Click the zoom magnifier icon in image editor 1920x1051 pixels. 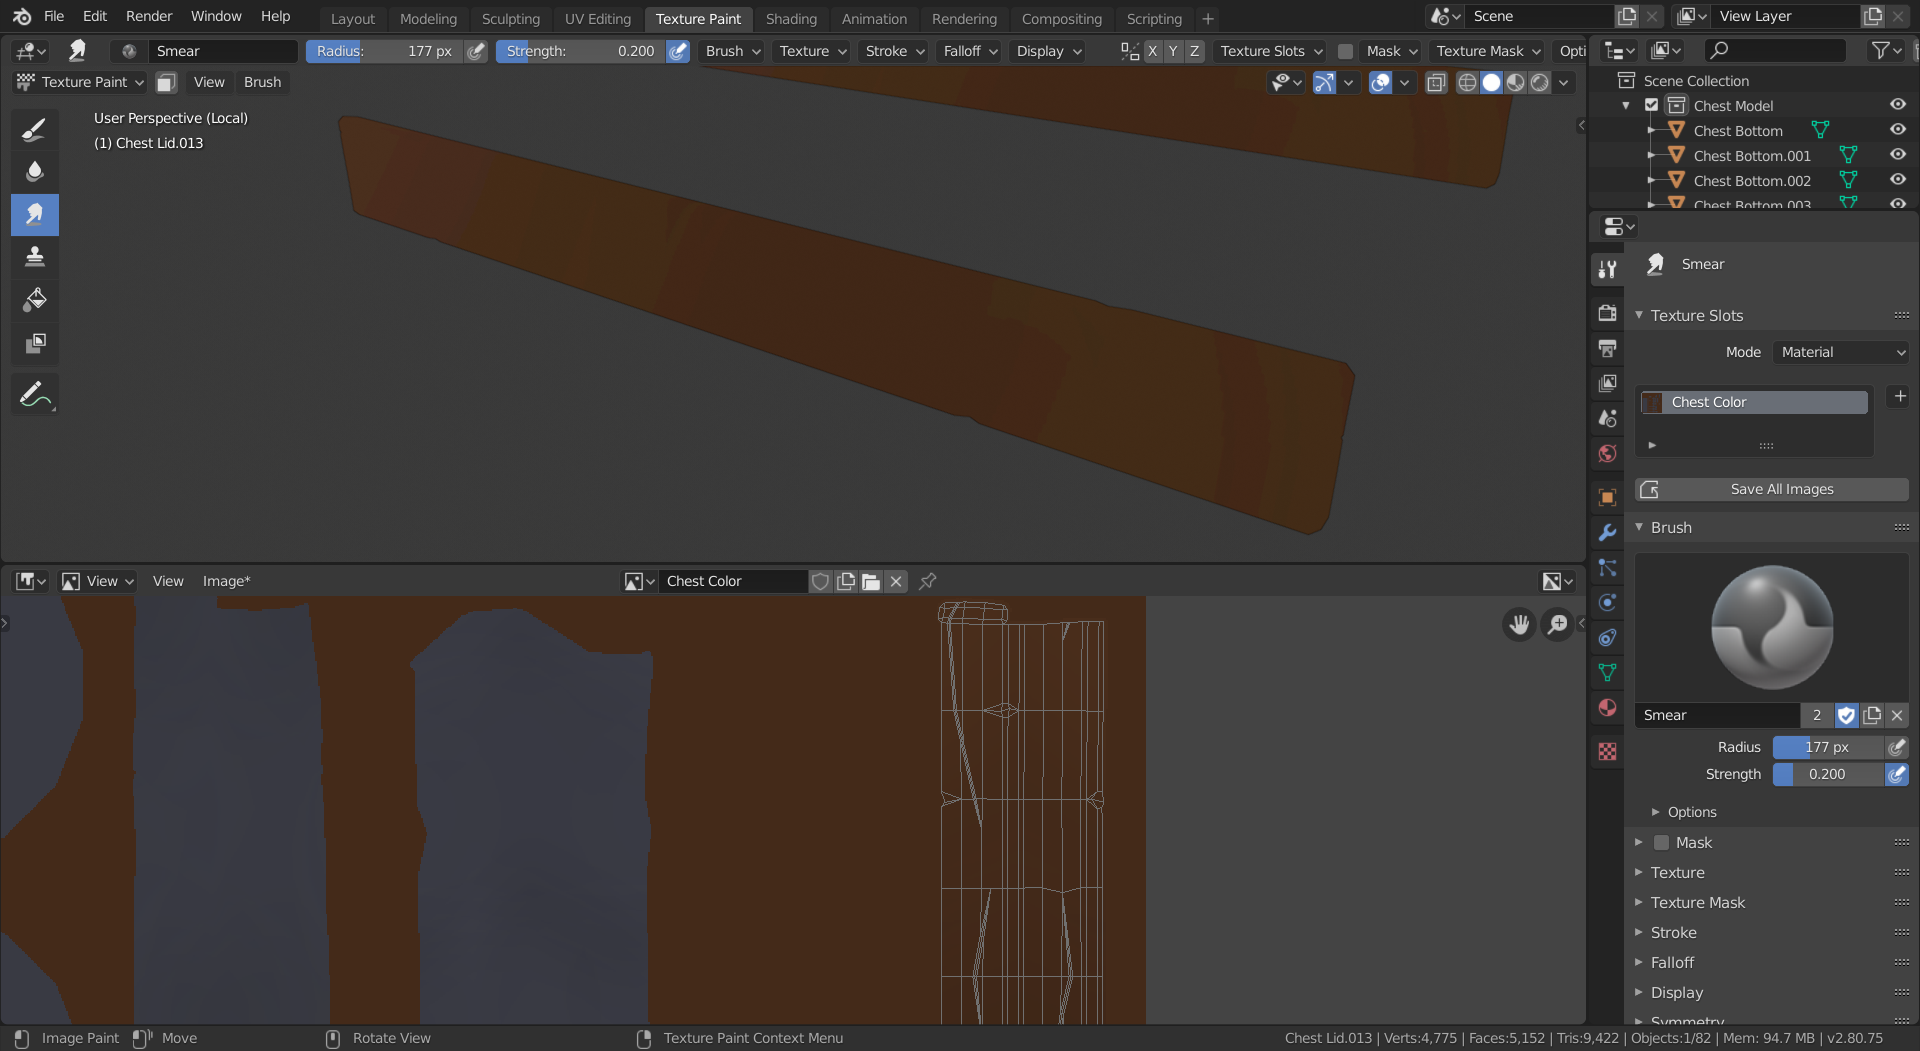point(1557,625)
